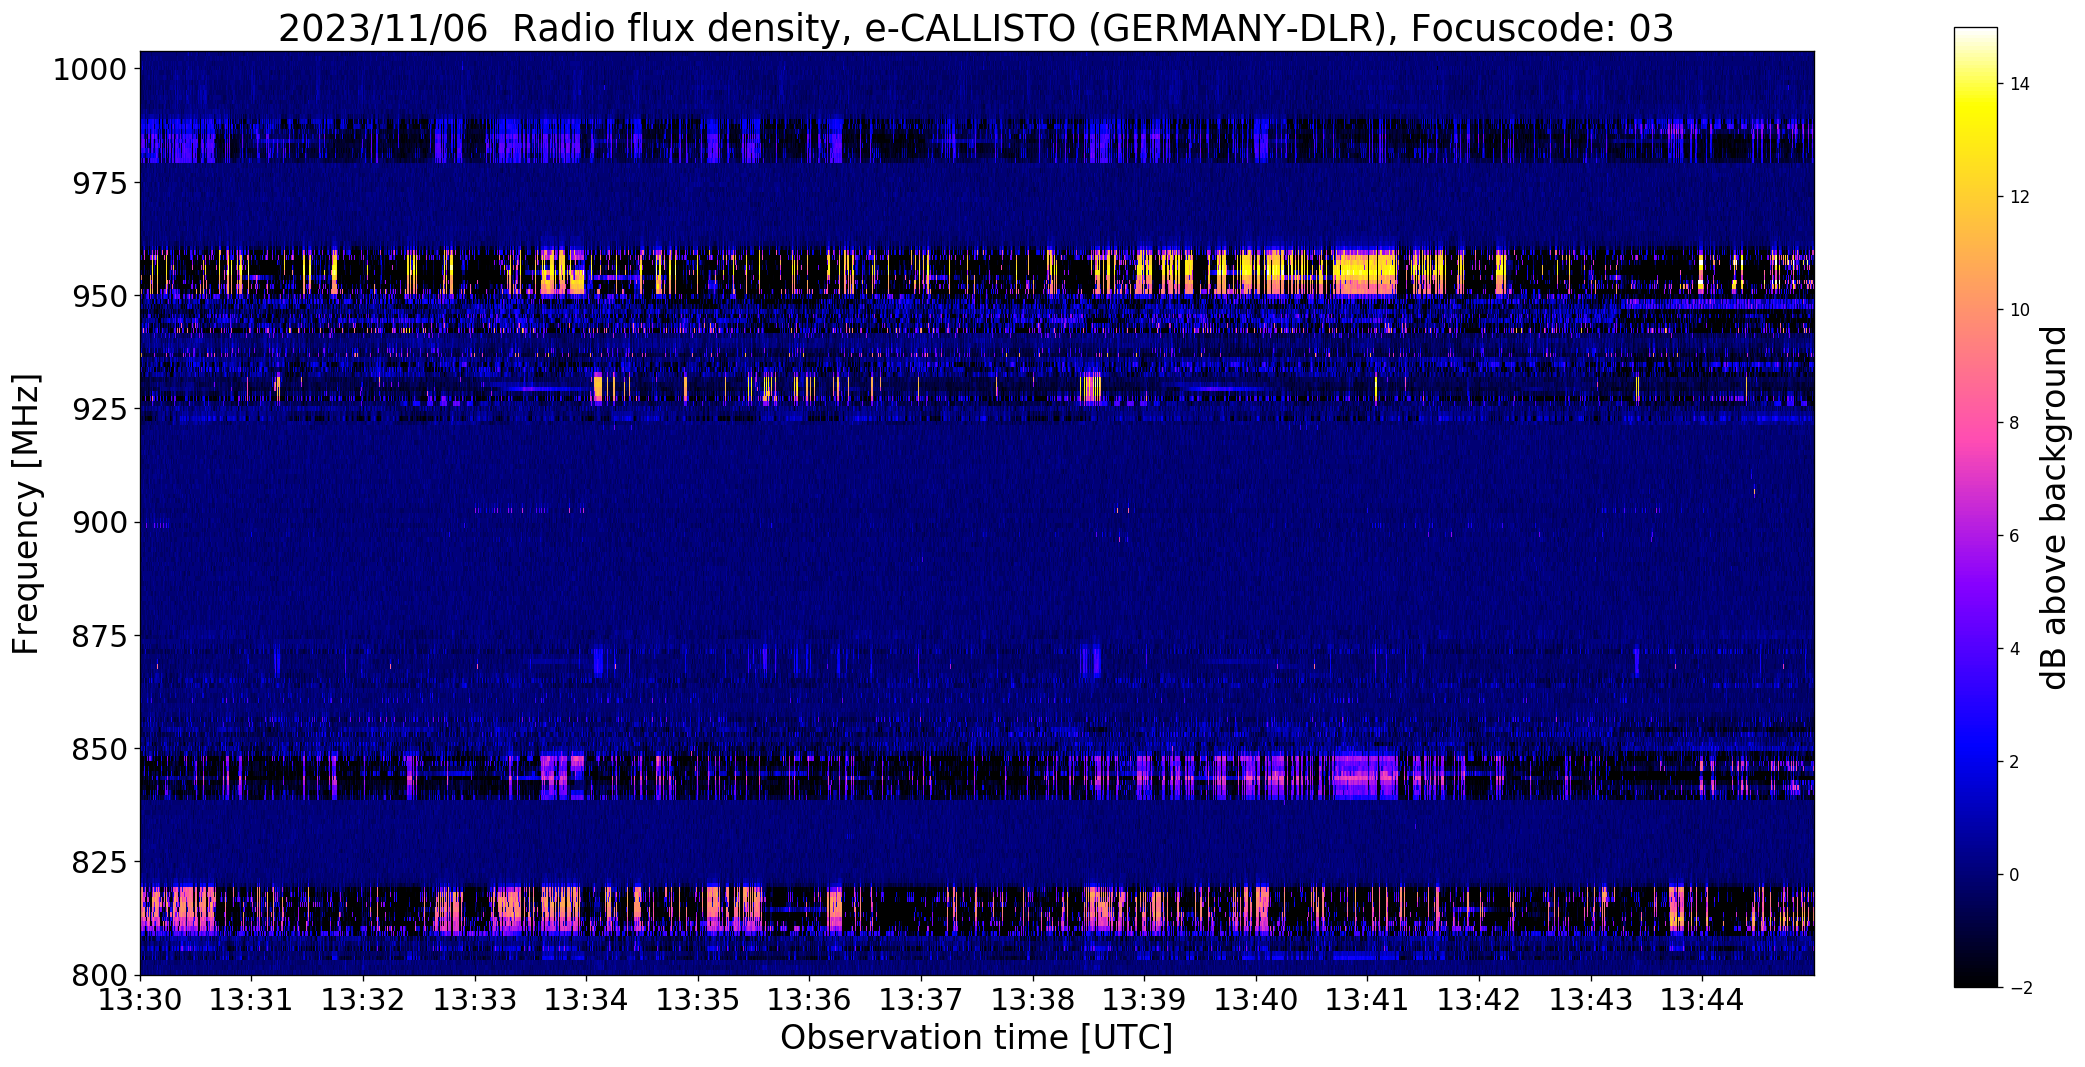Click the 13:35 time tick label
Screen dimensions: 2085x1067
[698, 1000]
